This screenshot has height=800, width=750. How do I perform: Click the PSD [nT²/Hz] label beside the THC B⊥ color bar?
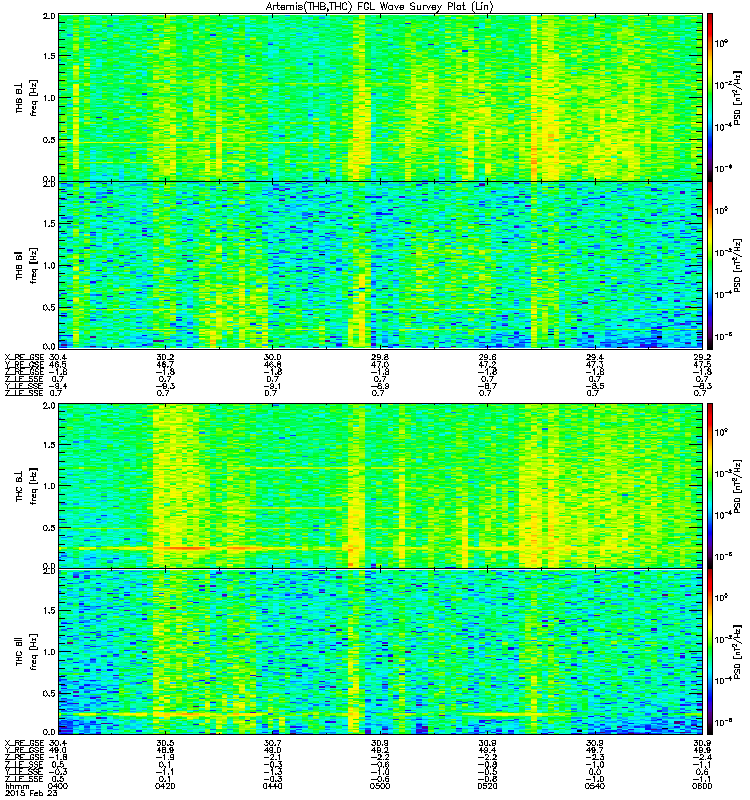(x=738, y=486)
